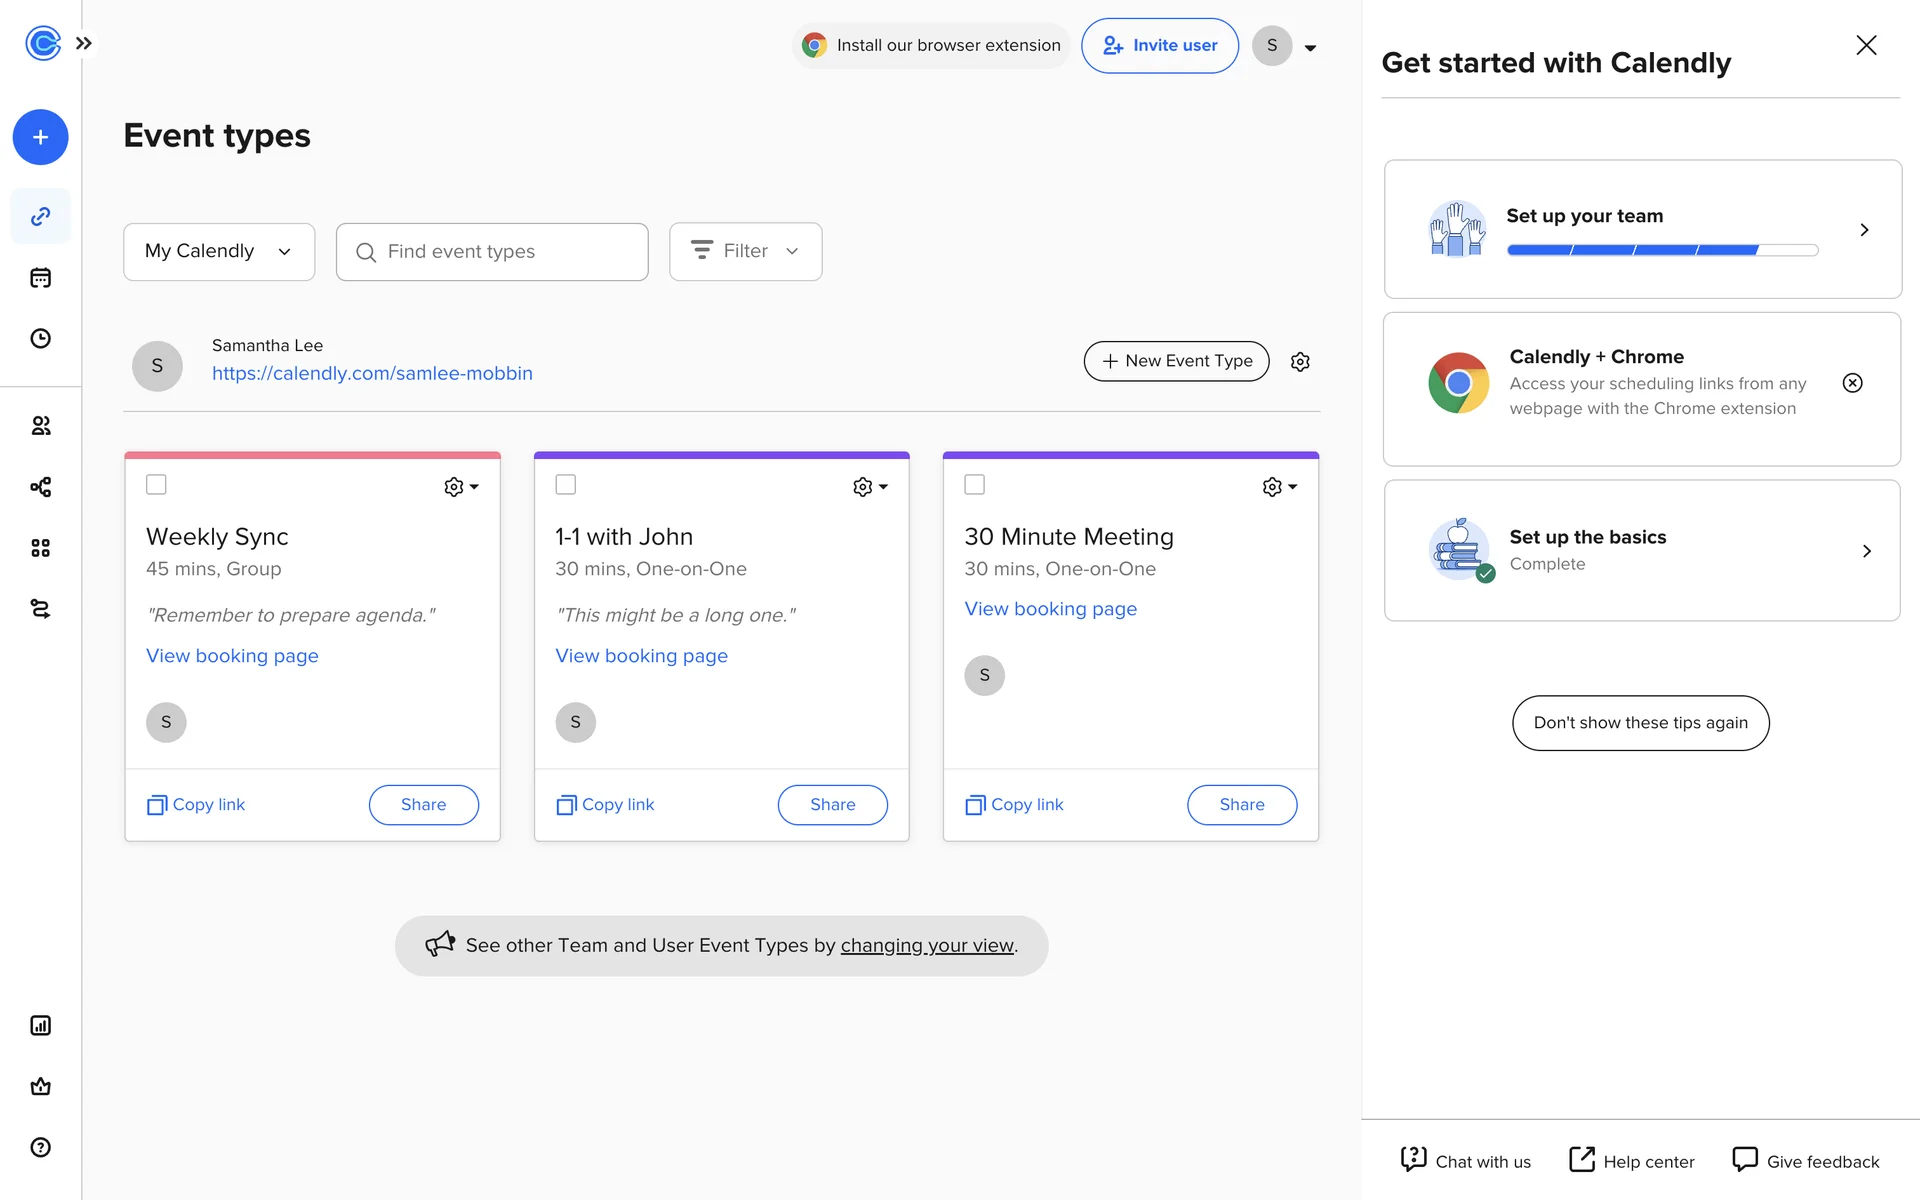The width and height of the screenshot is (1920, 1200).
Task: Open the changing your view link
Action: pos(927,946)
